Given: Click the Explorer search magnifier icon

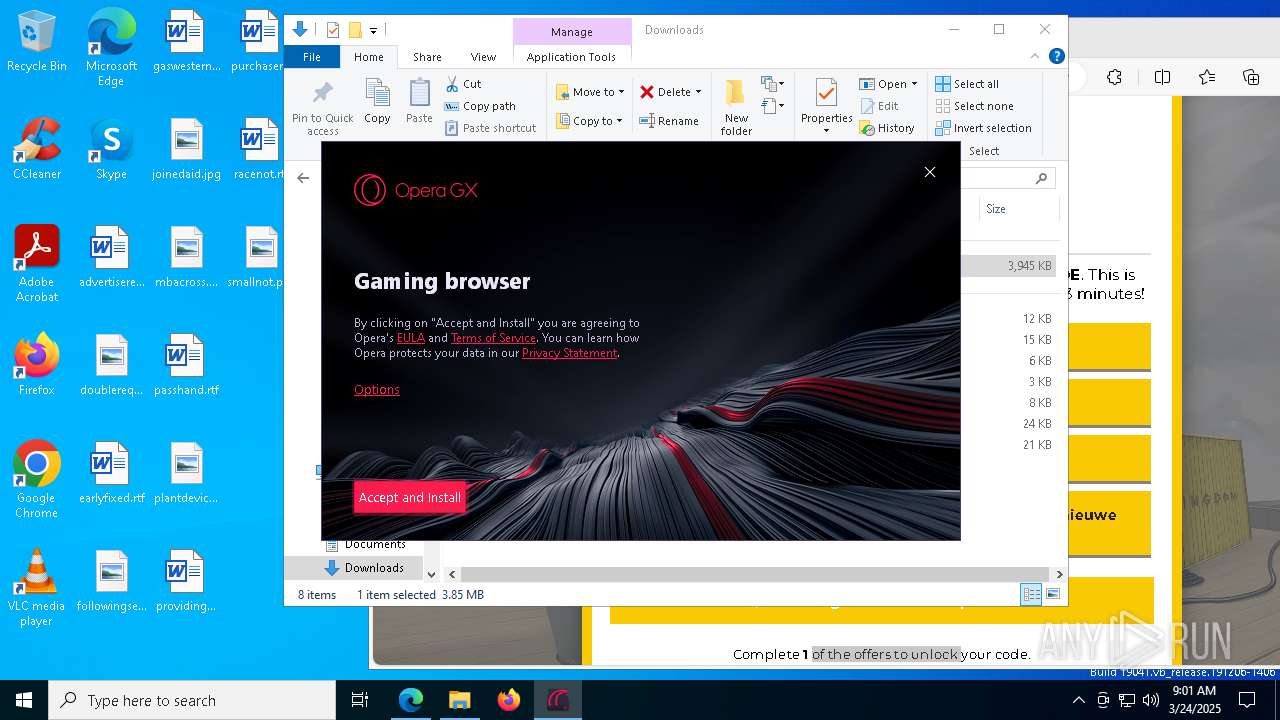Looking at the screenshot, I should coord(1041,178).
